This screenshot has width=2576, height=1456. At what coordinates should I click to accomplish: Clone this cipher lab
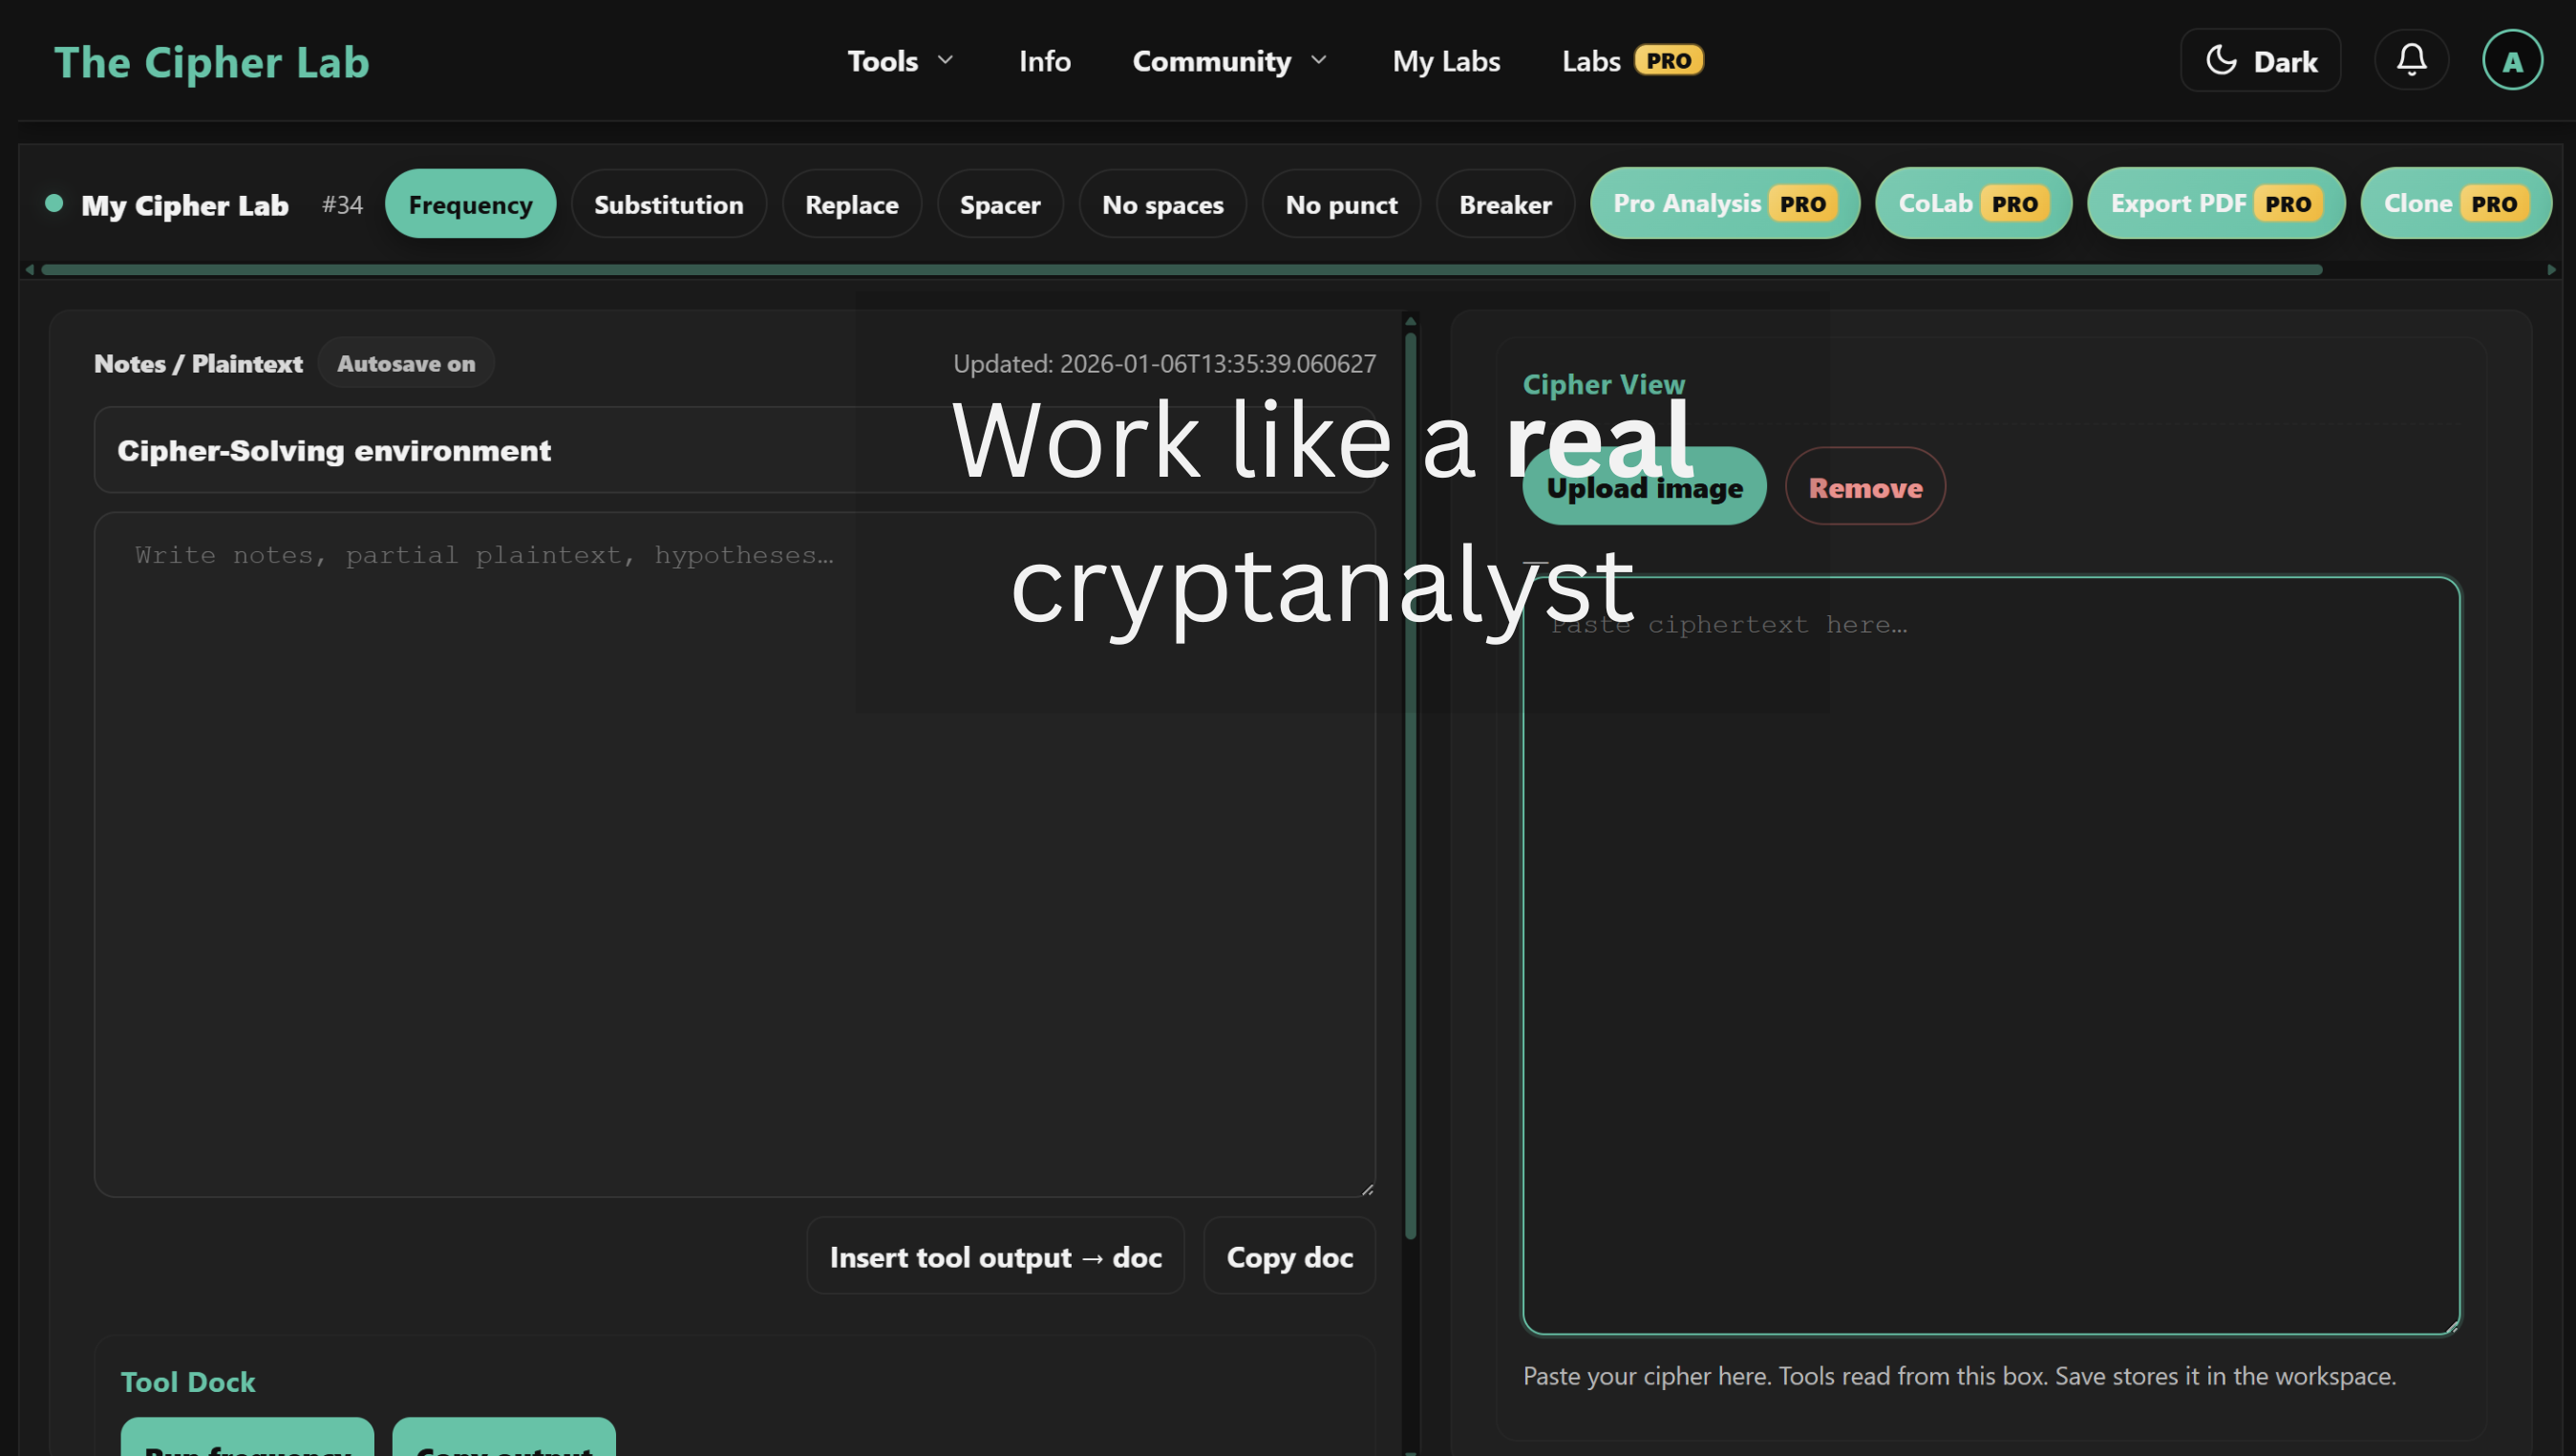point(2456,204)
